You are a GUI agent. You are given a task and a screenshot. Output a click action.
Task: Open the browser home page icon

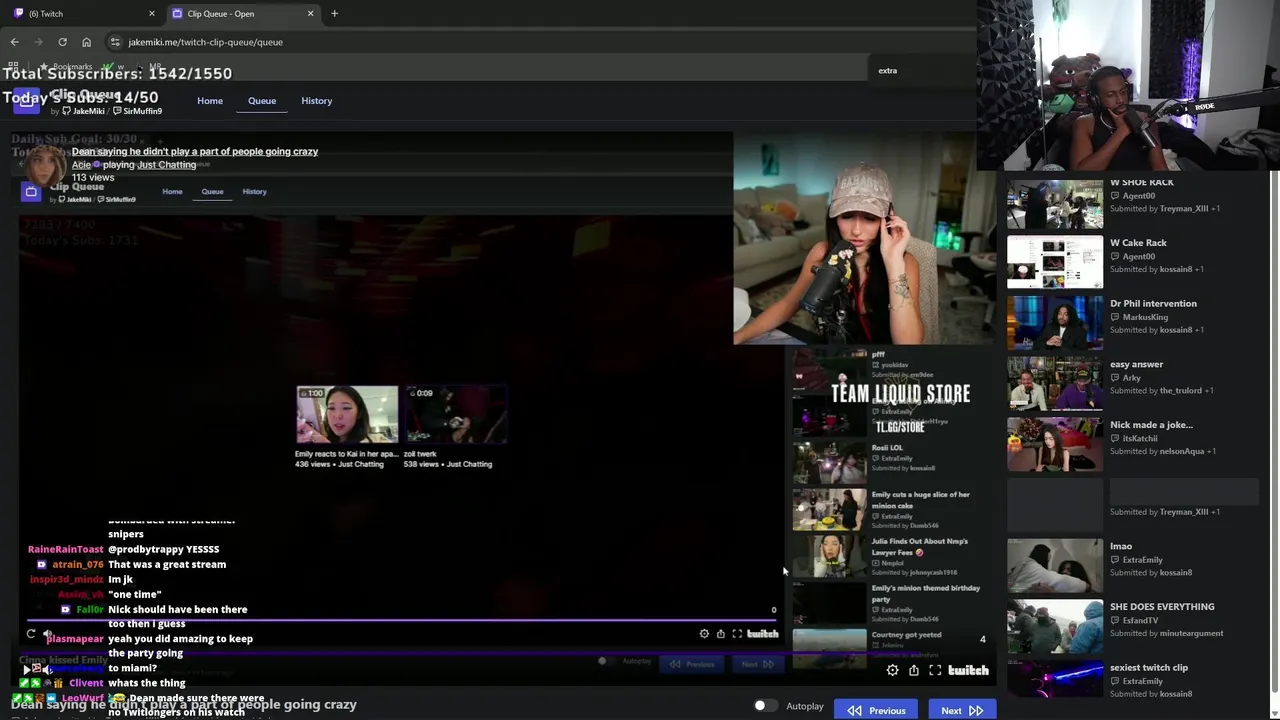86,42
